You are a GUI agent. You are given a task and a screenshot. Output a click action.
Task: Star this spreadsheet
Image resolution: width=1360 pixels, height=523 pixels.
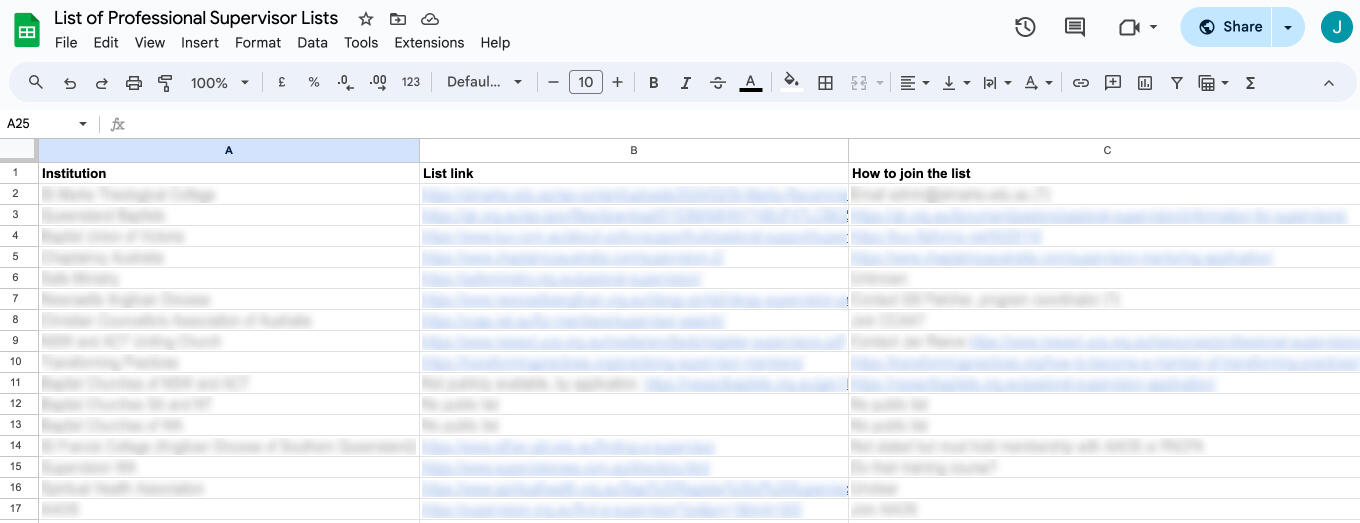coord(366,19)
